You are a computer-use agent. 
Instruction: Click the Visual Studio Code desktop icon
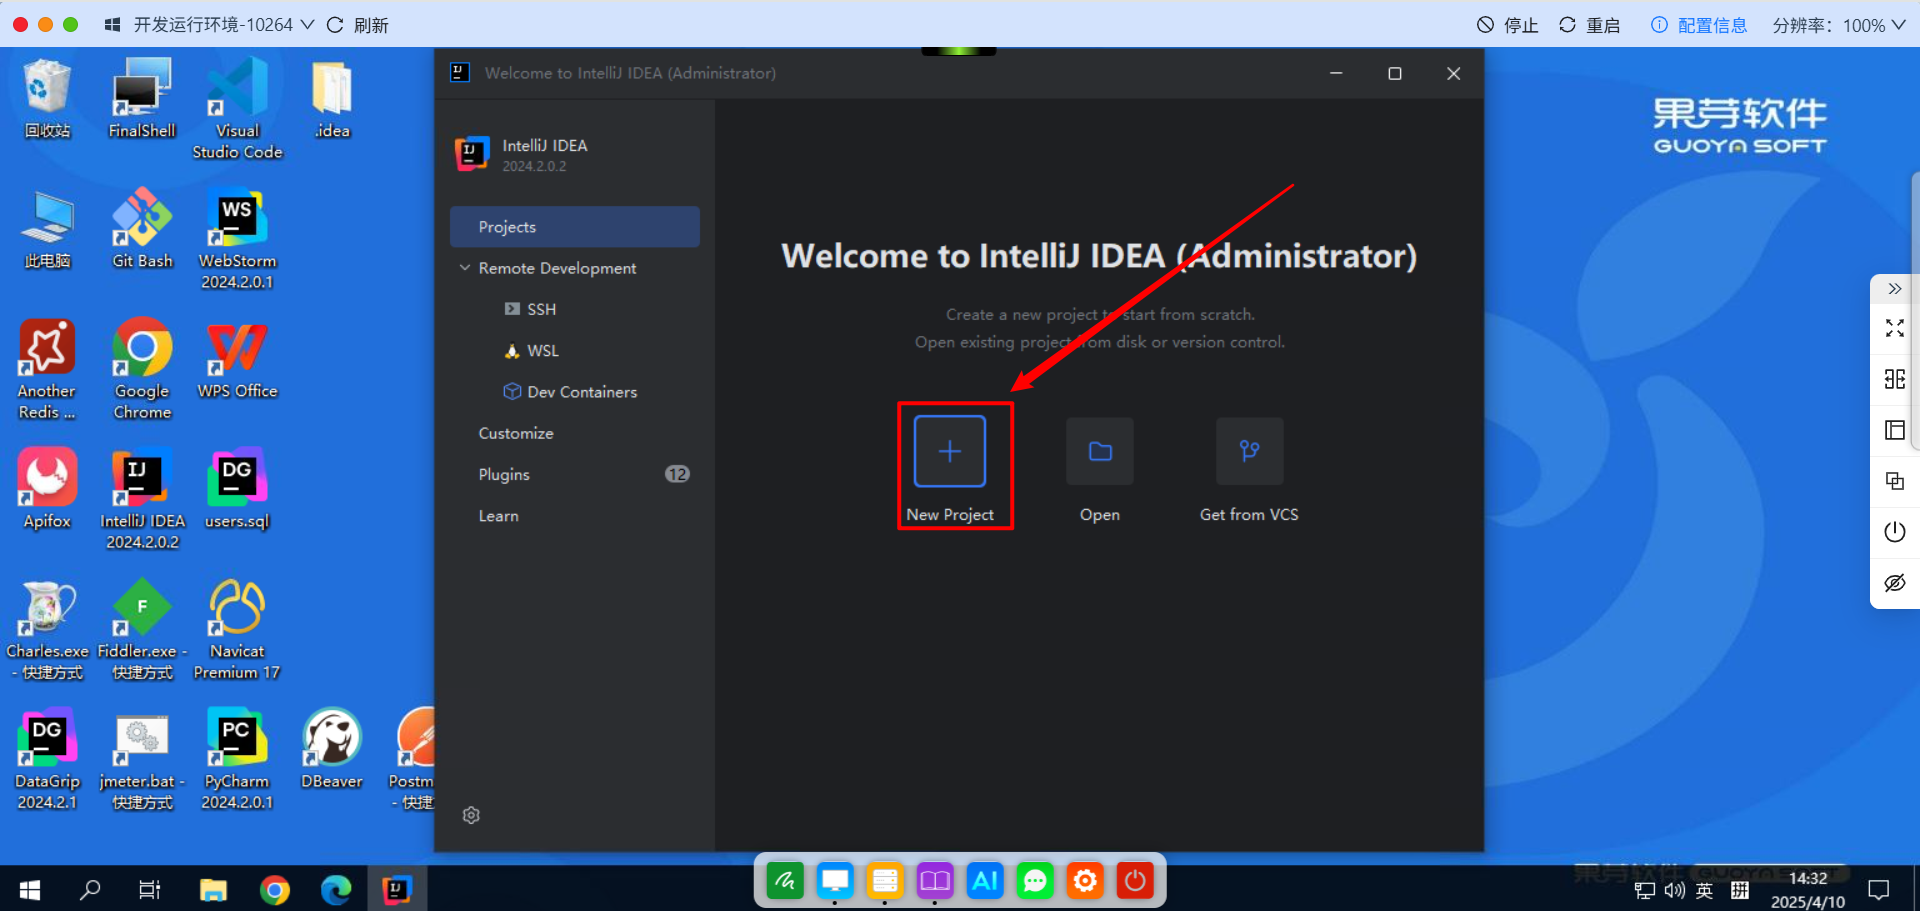point(237,108)
